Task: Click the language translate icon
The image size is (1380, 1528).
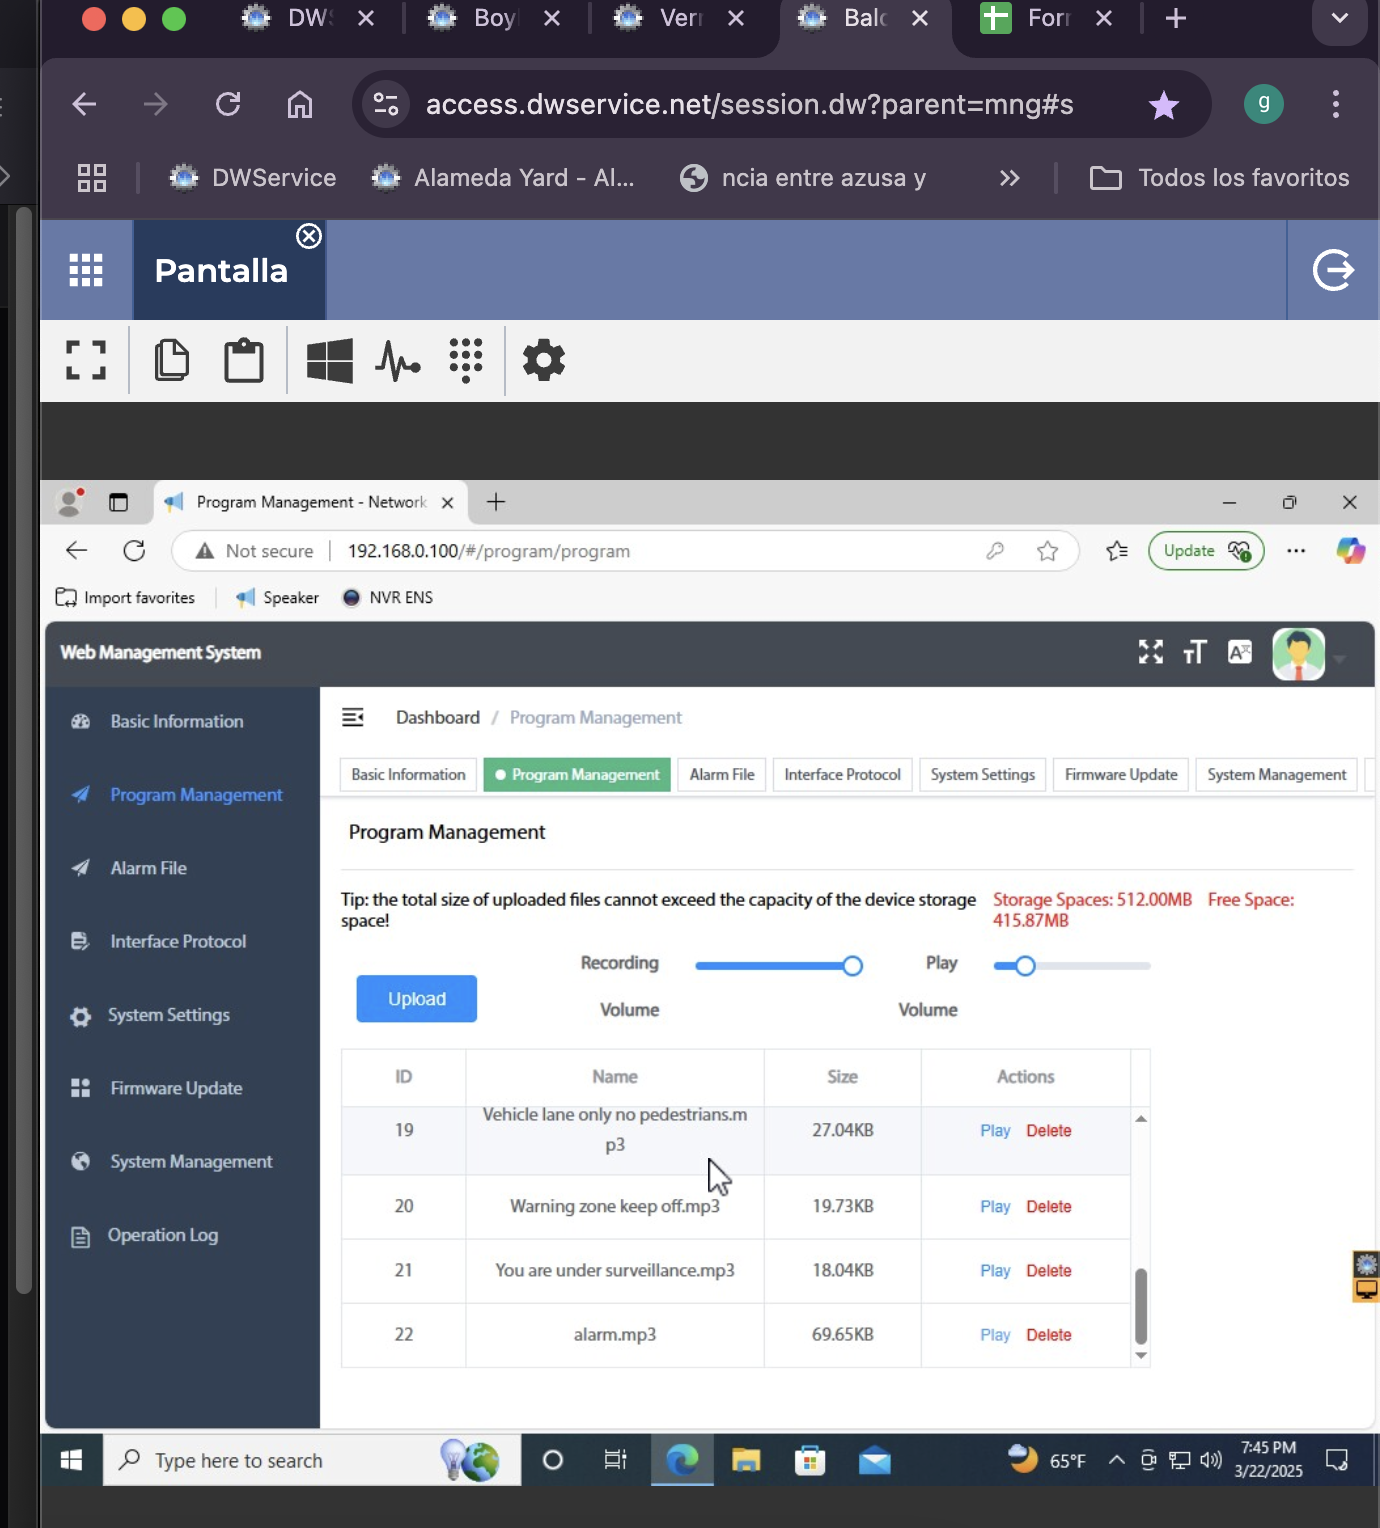Action: point(1240,652)
